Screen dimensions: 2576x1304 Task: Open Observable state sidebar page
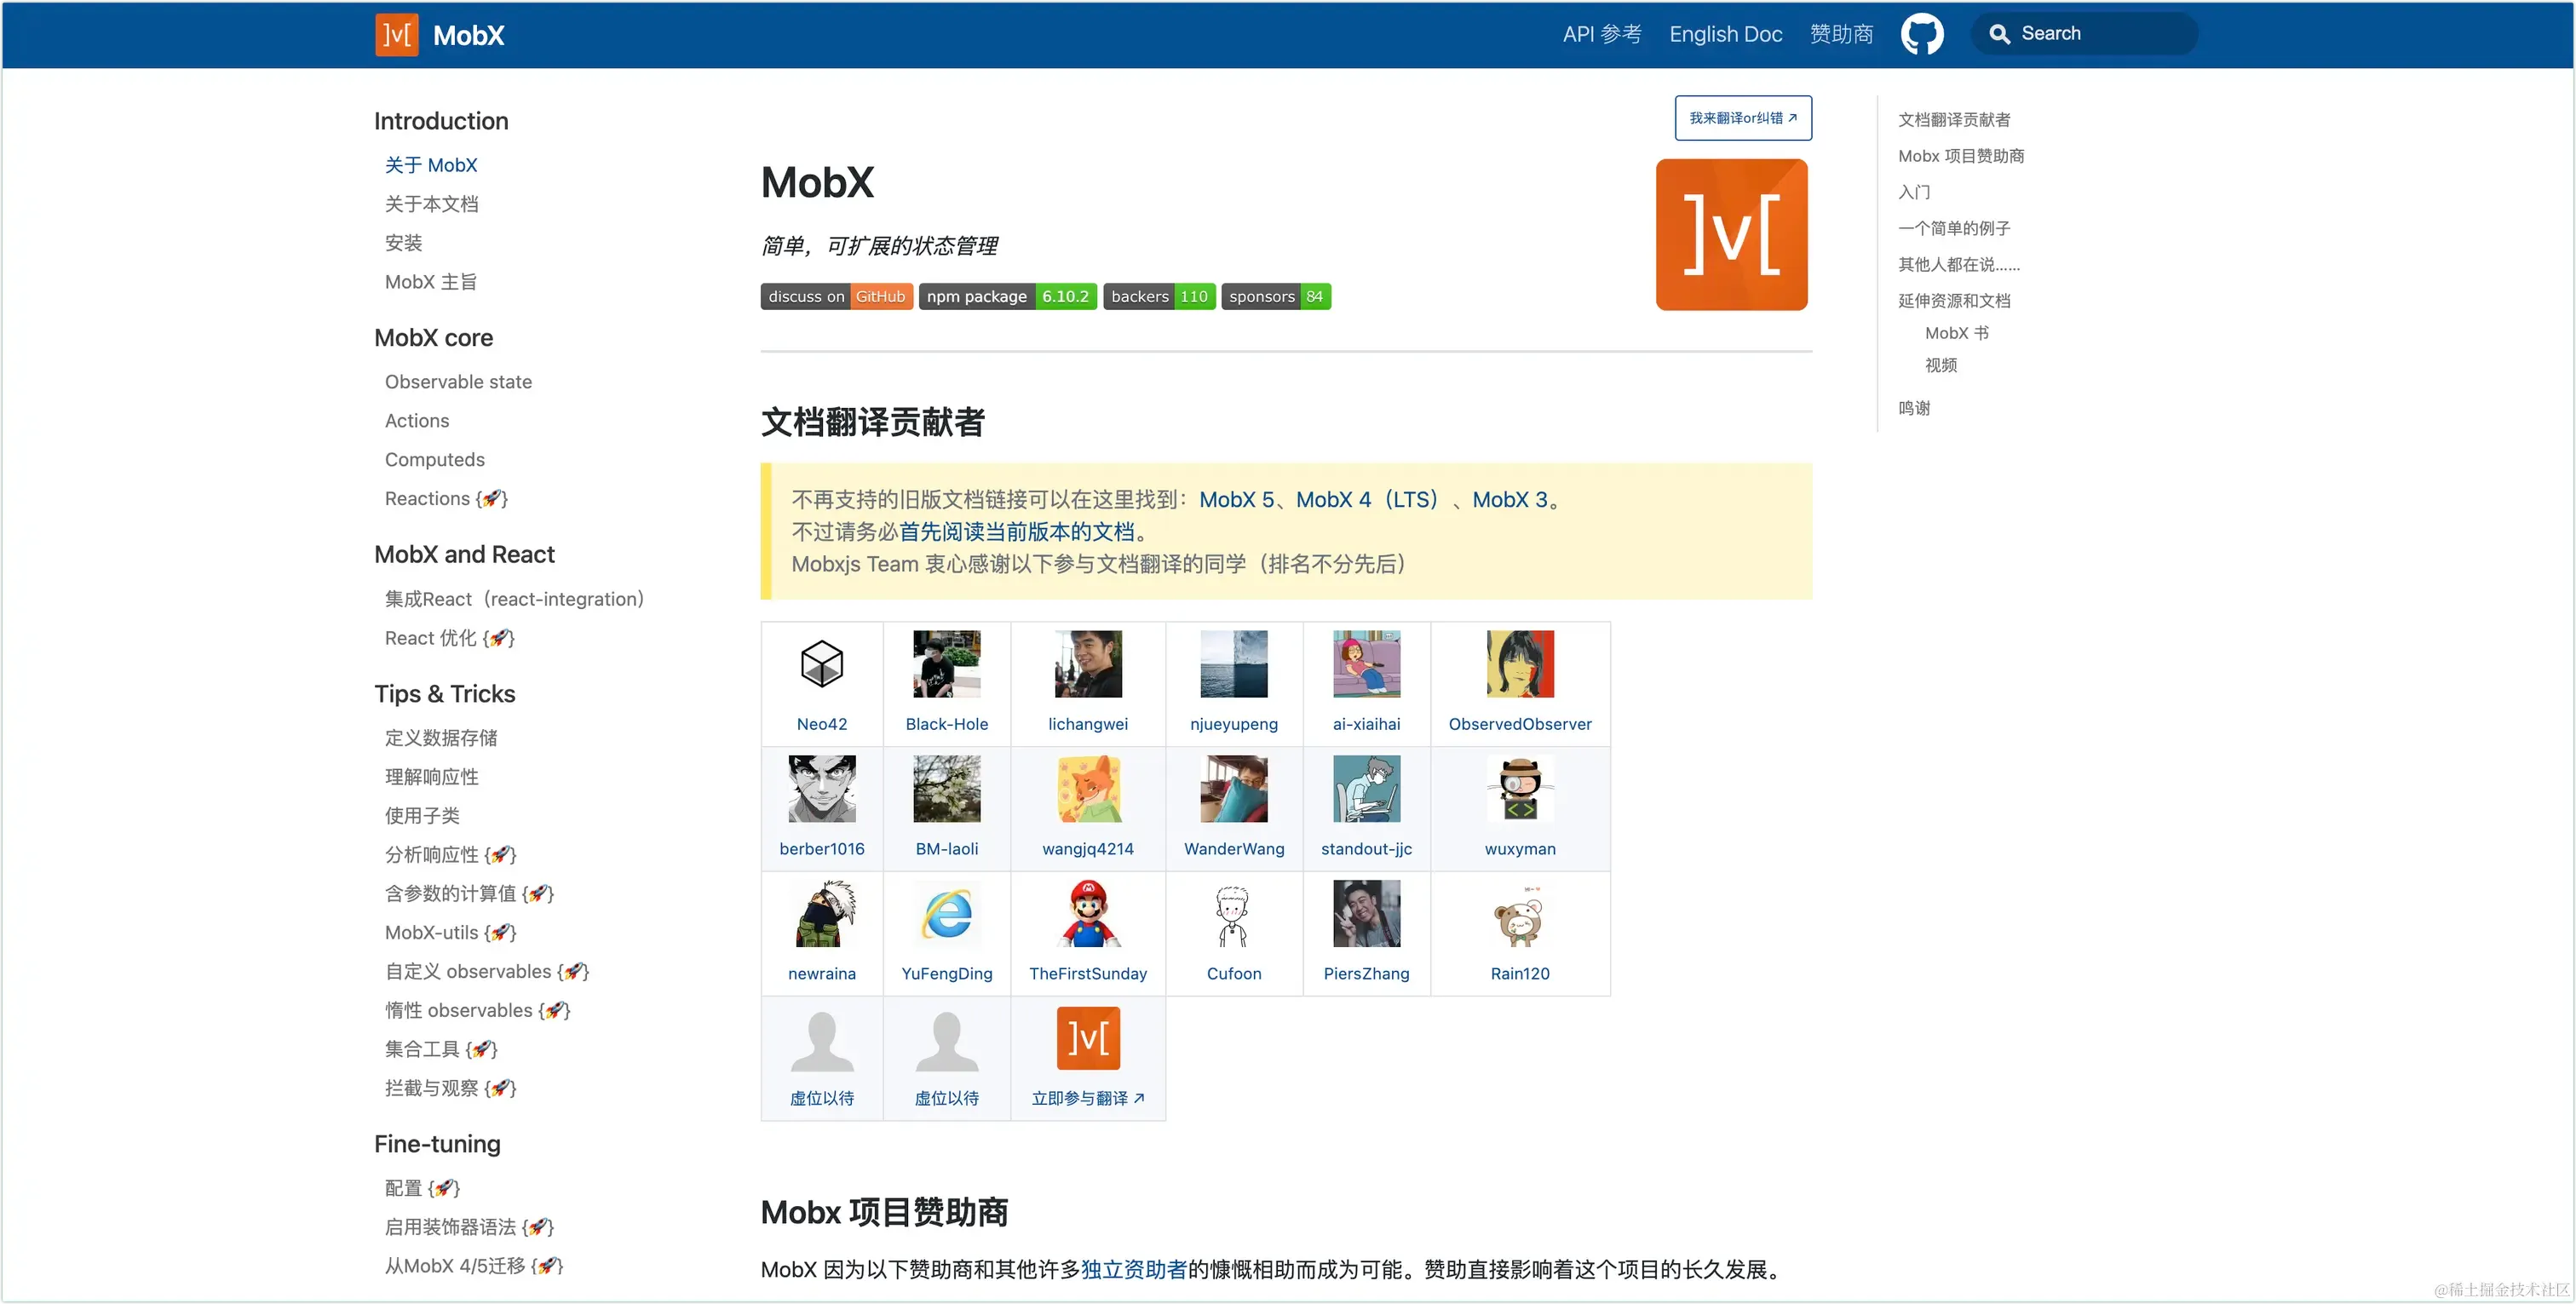(x=458, y=382)
